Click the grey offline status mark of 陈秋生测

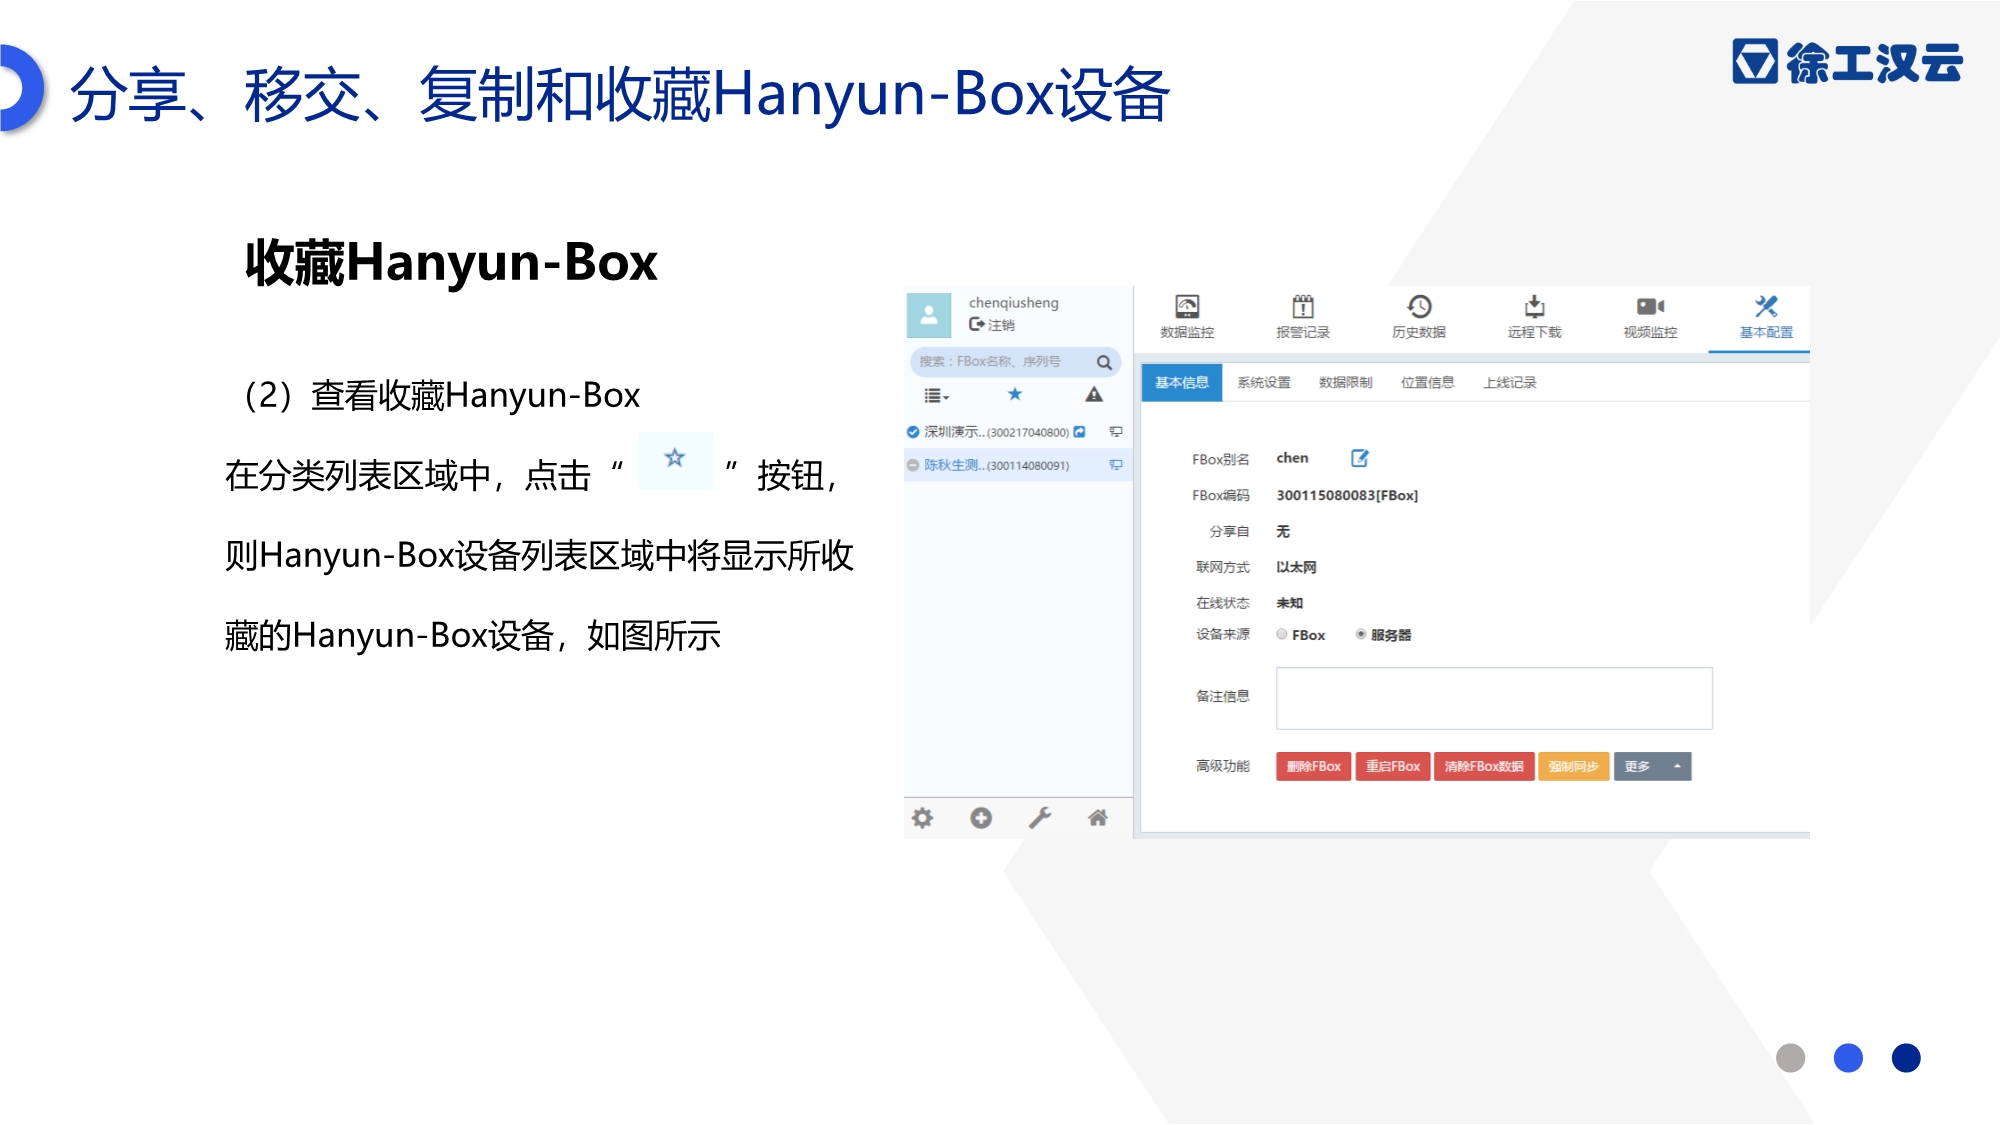[x=913, y=465]
